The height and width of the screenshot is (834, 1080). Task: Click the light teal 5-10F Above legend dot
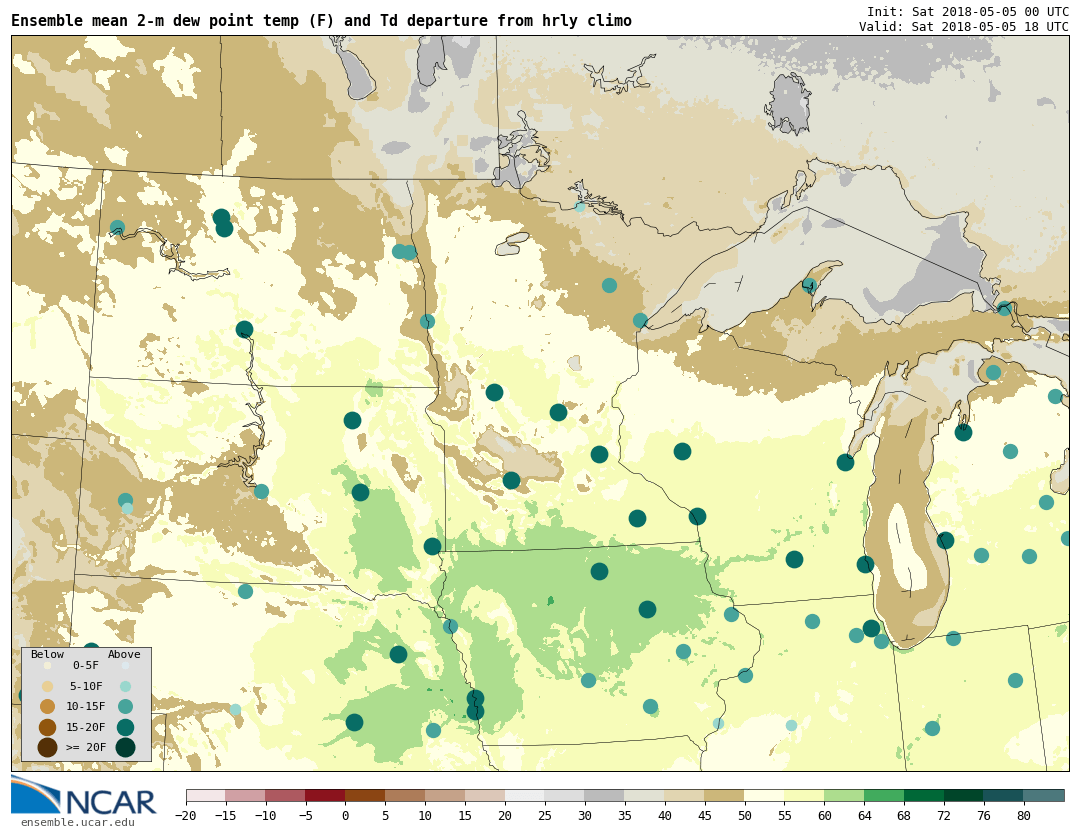tap(125, 686)
